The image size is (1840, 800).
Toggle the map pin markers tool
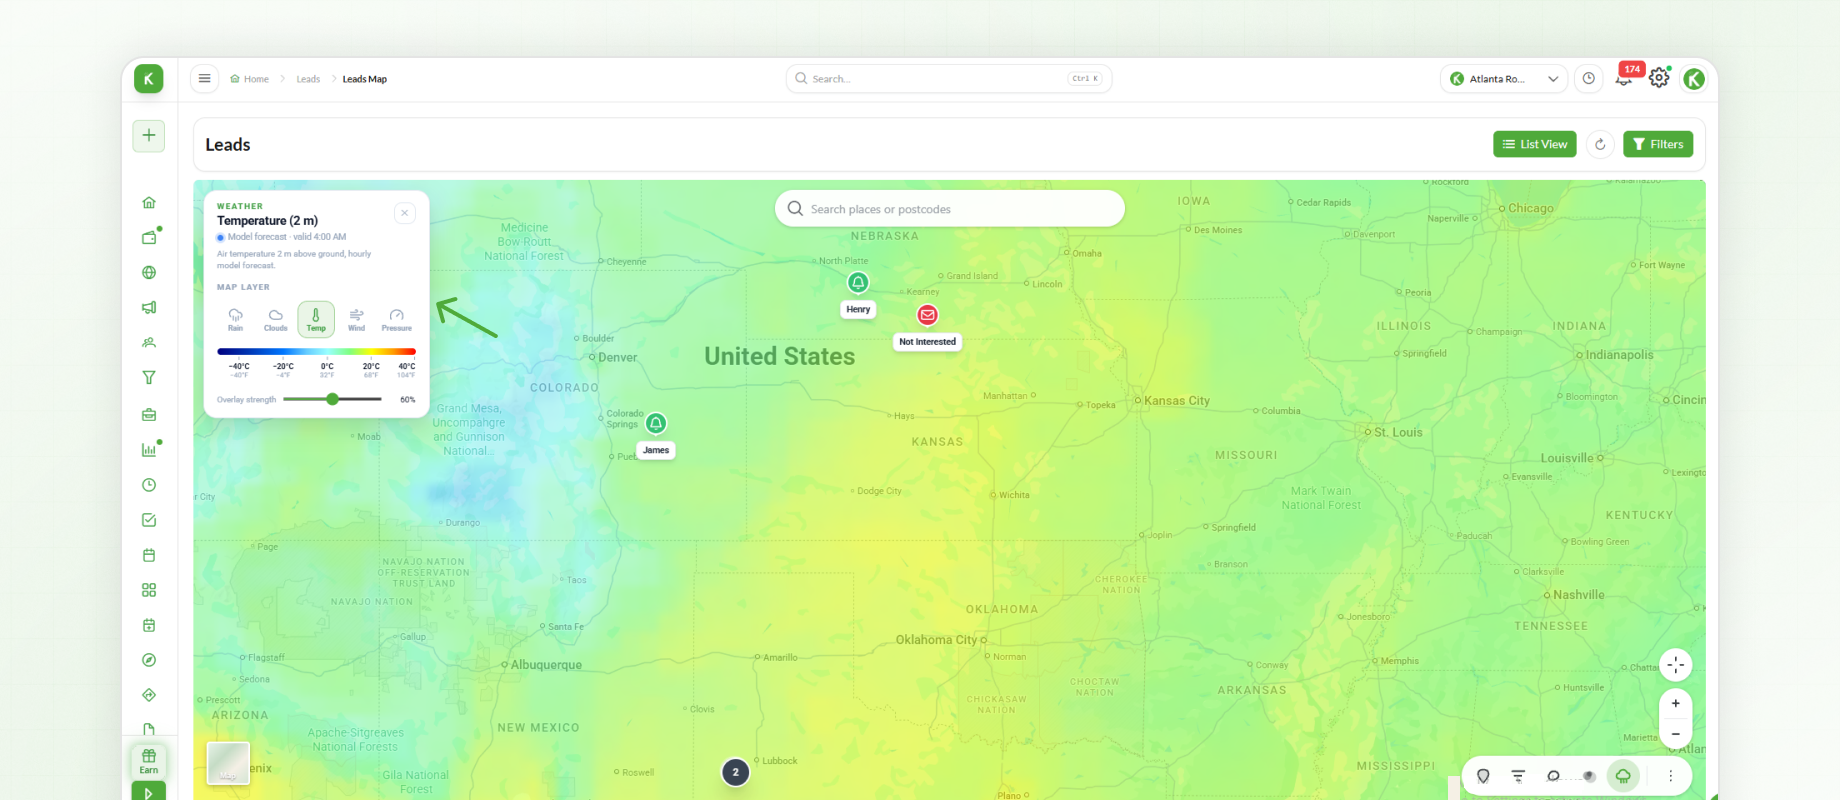coord(1484,776)
